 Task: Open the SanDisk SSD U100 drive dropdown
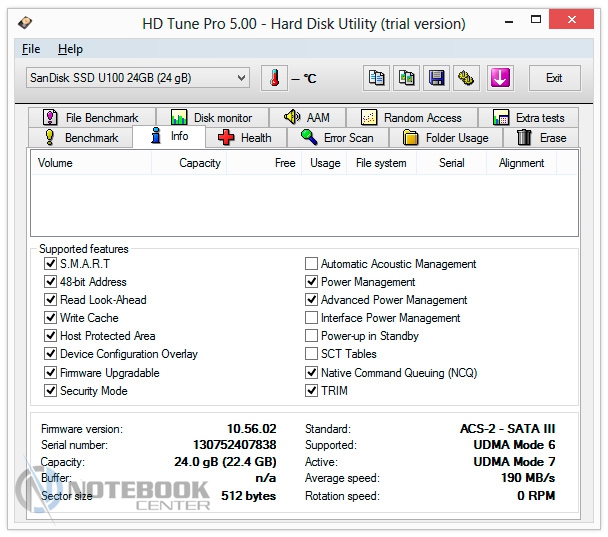[x=138, y=78]
